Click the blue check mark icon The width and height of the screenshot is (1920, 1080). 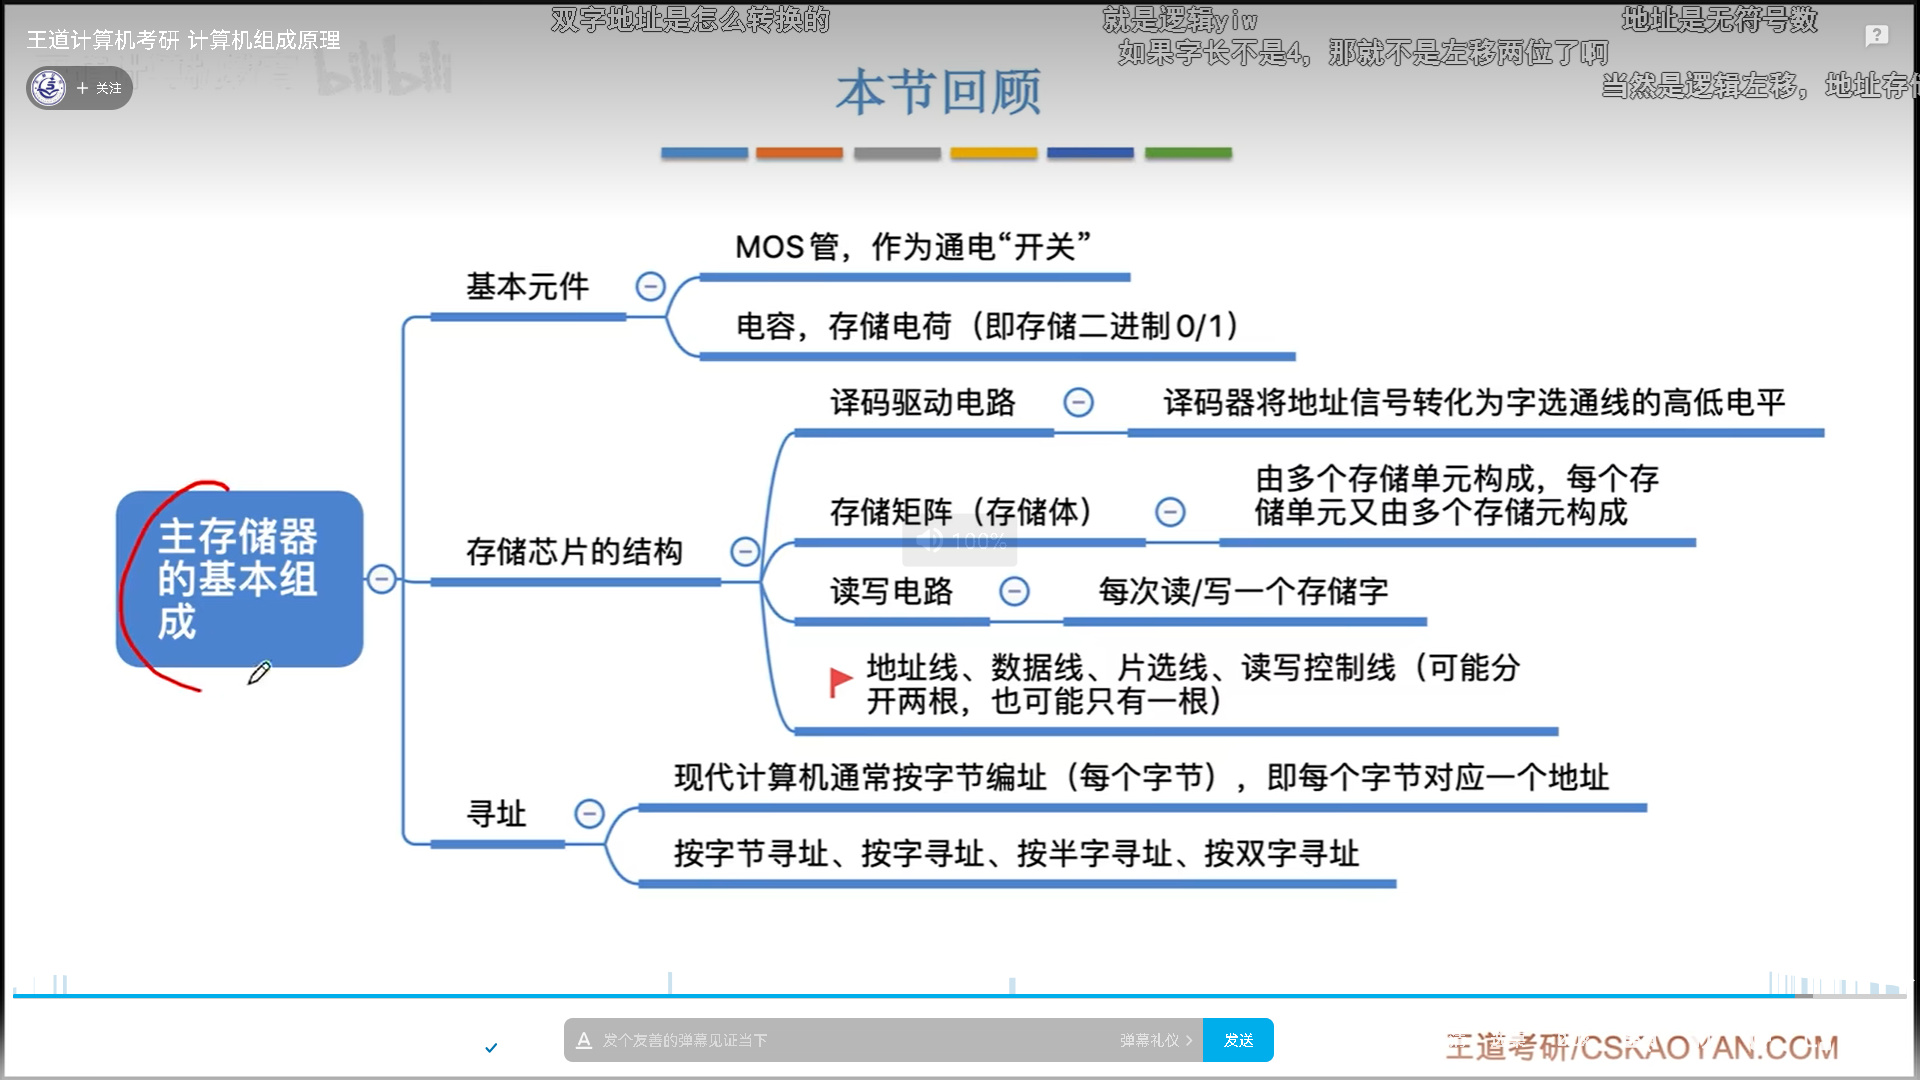[491, 1048]
